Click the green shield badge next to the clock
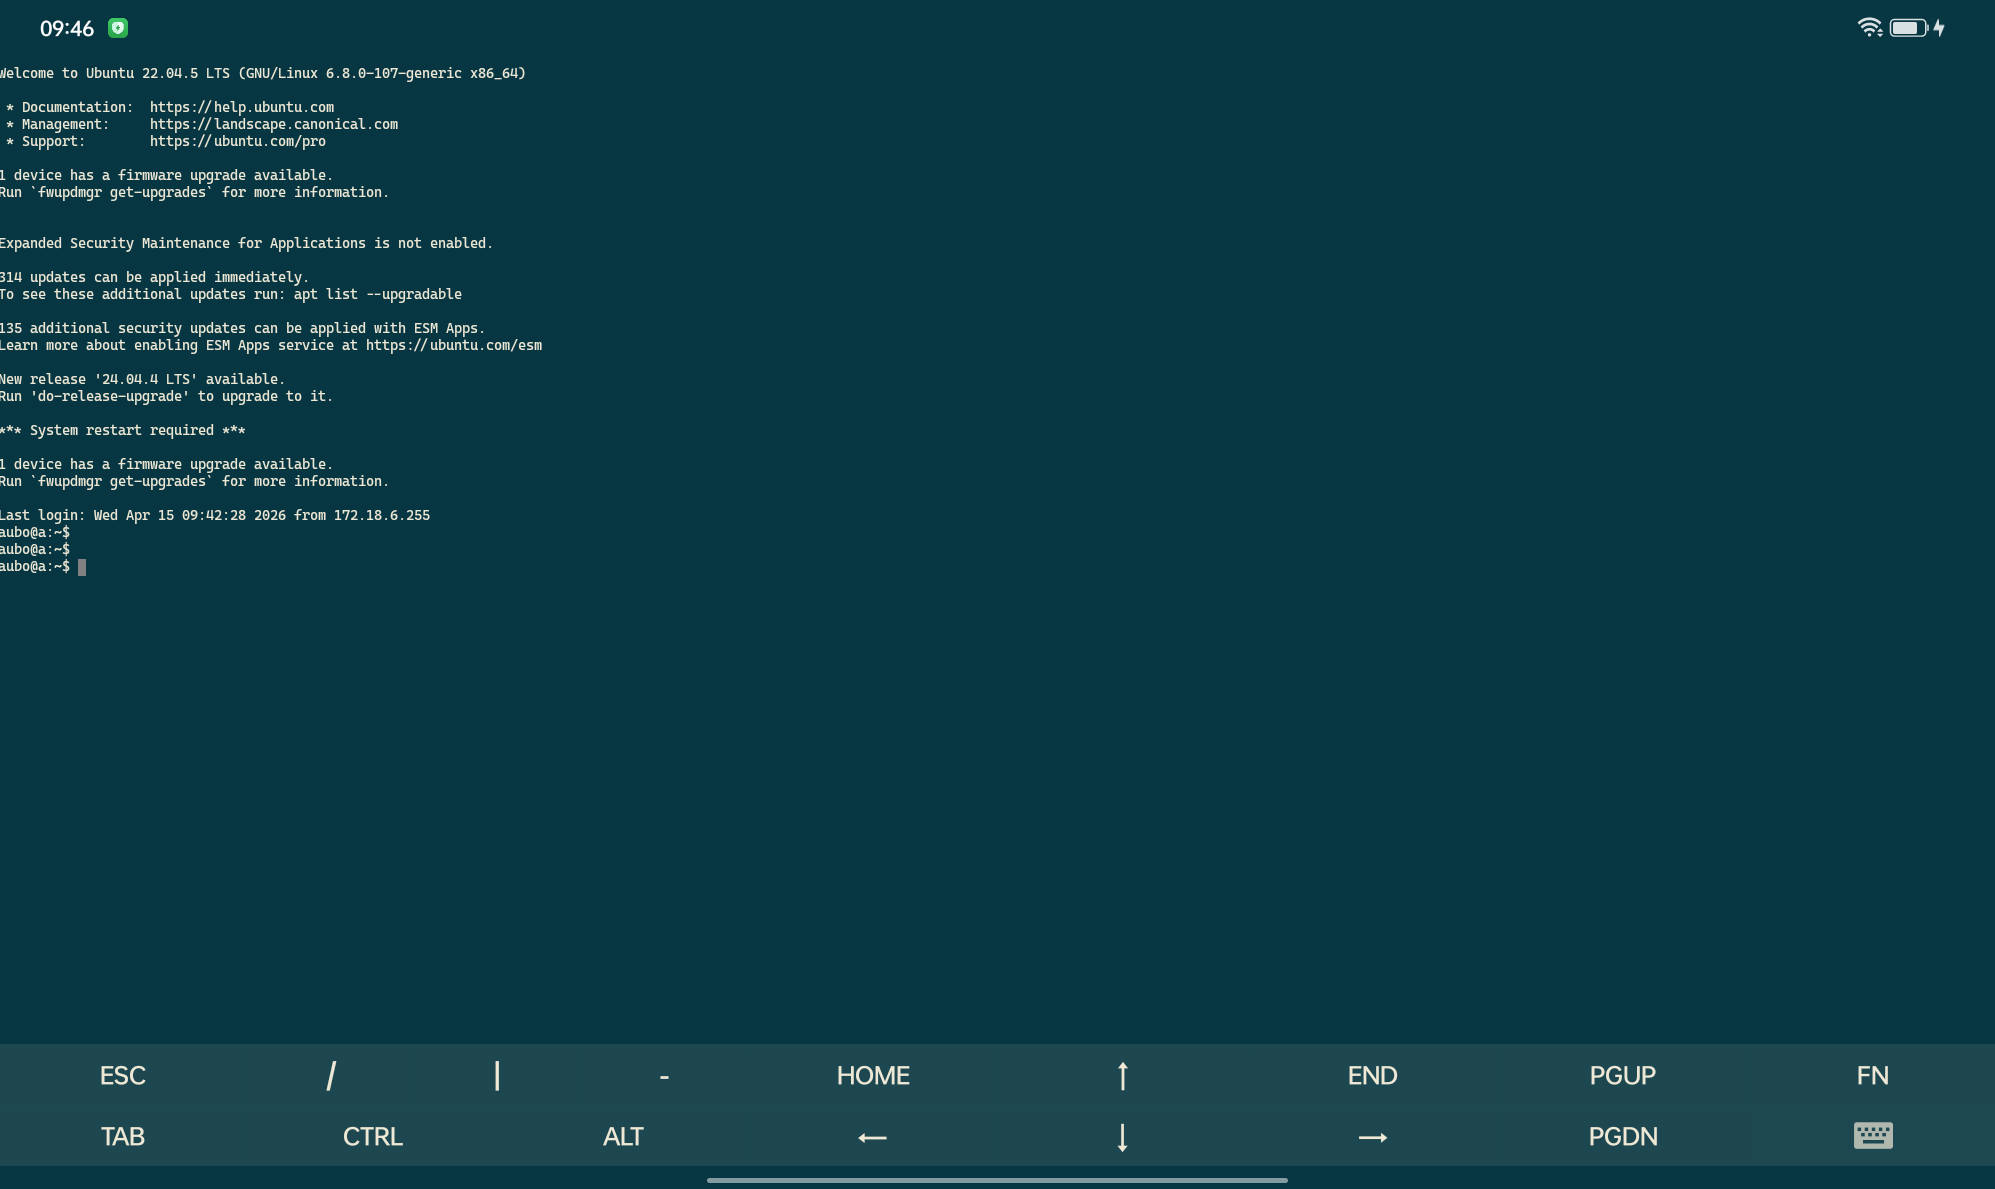Image resolution: width=1995 pixels, height=1189 pixels. point(119,29)
